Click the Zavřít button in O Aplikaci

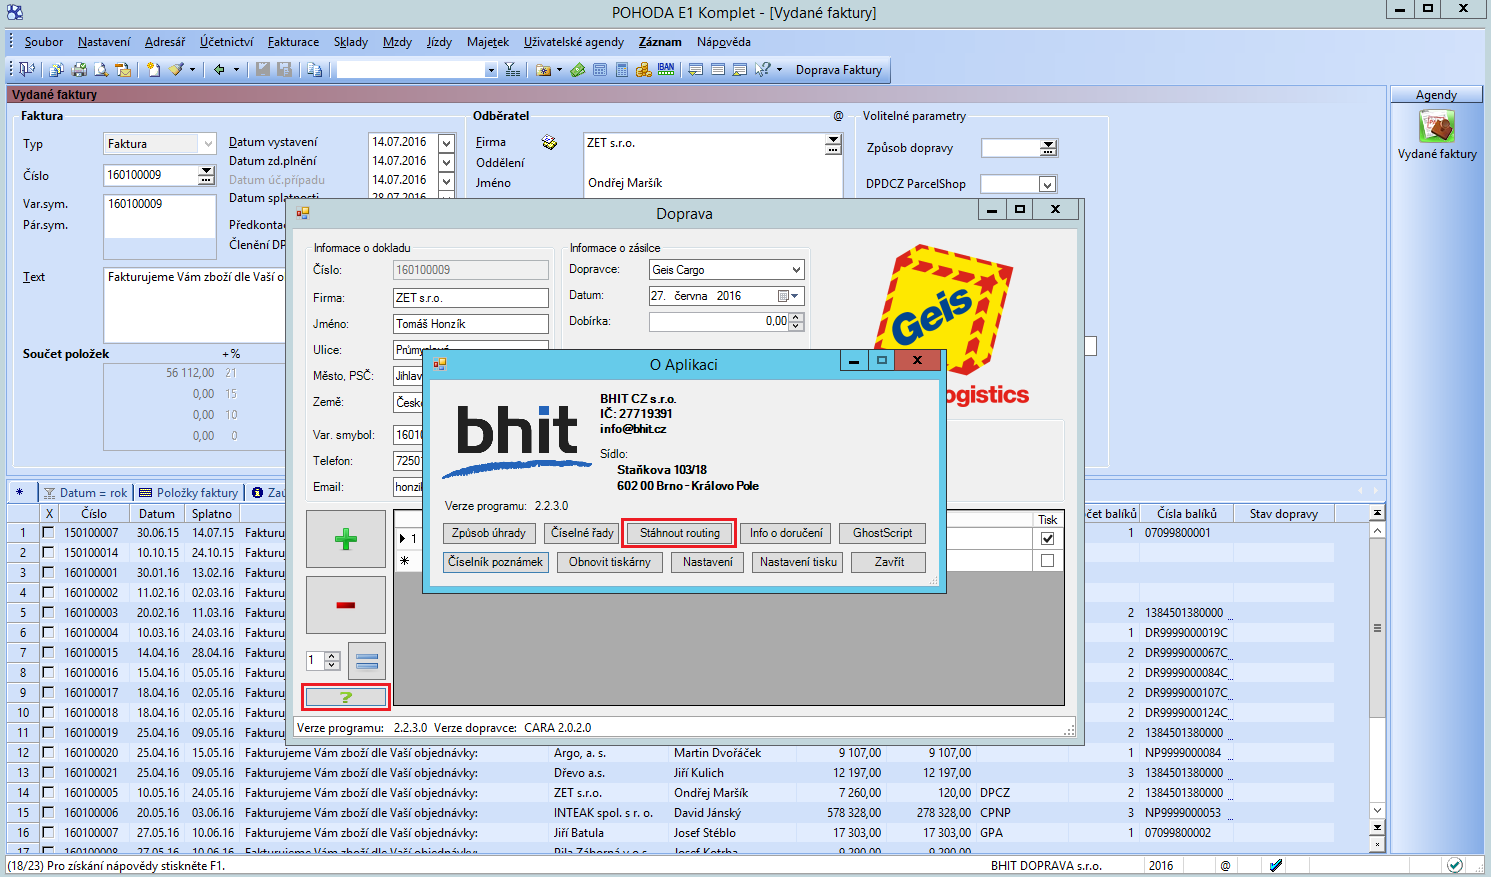click(889, 562)
